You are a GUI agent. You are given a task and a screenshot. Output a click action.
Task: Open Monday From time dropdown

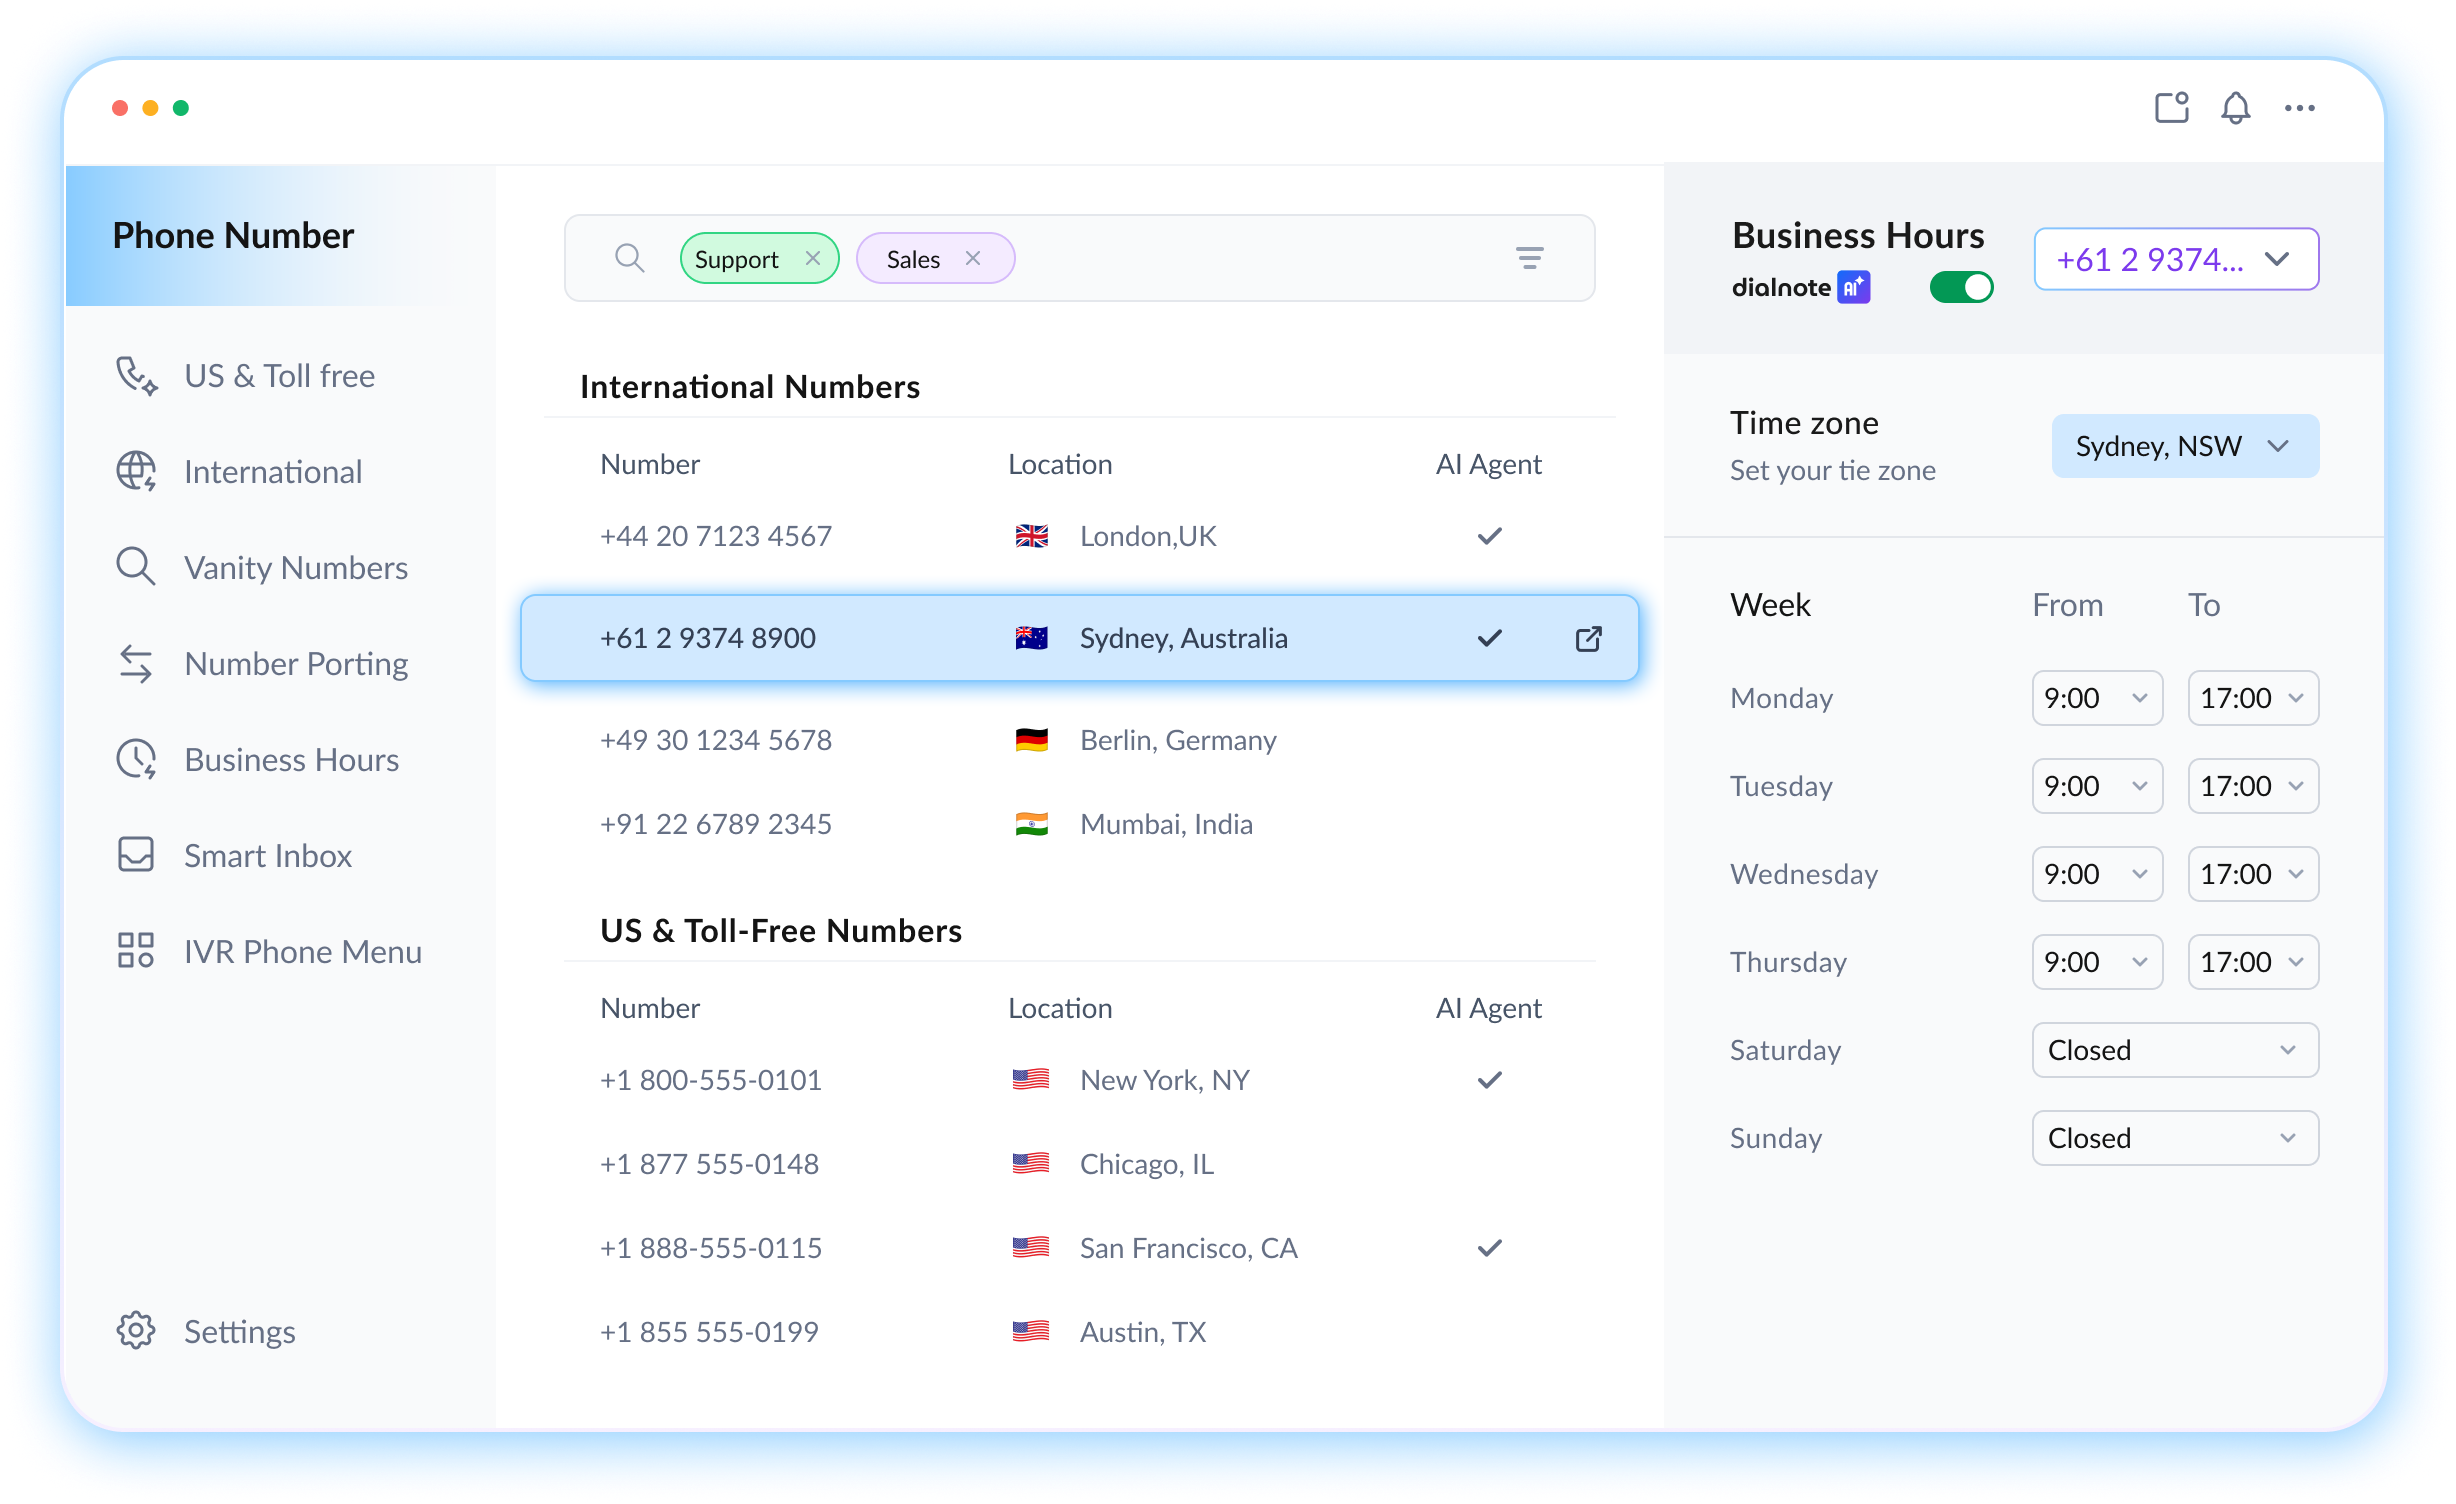point(2096,698)
